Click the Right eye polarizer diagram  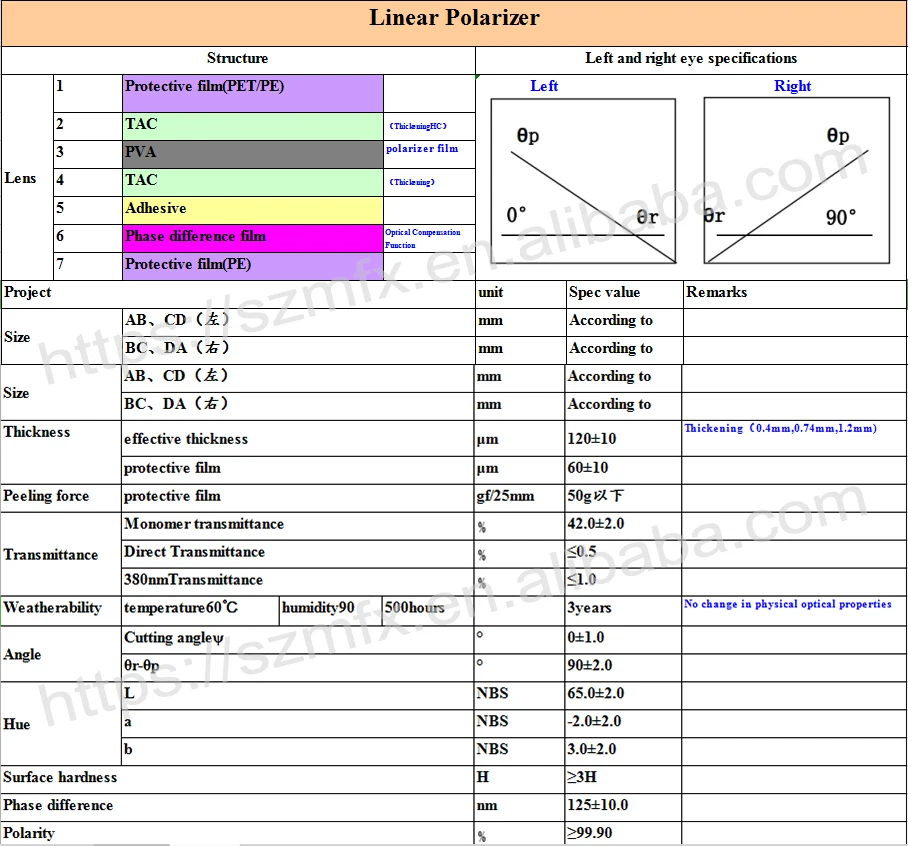click(796, 180)
